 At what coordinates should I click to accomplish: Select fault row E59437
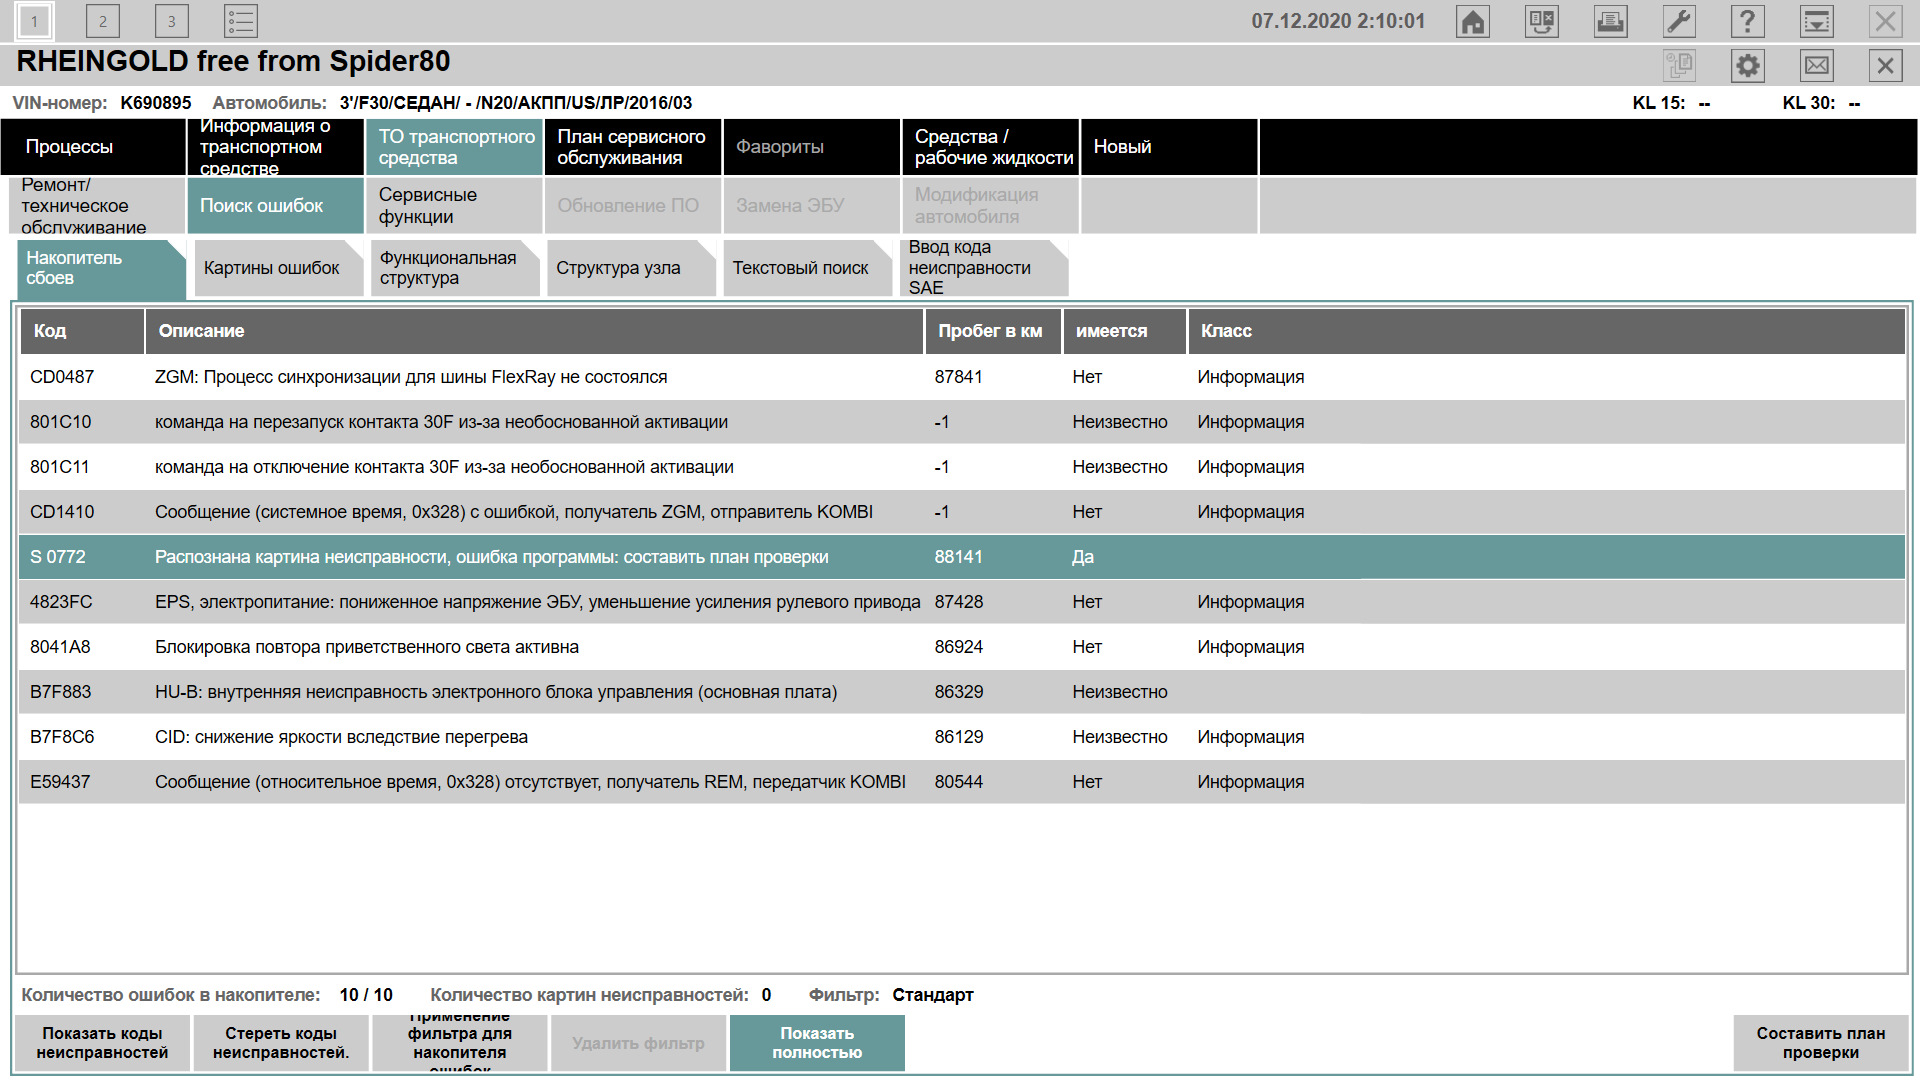coord(962,782)
